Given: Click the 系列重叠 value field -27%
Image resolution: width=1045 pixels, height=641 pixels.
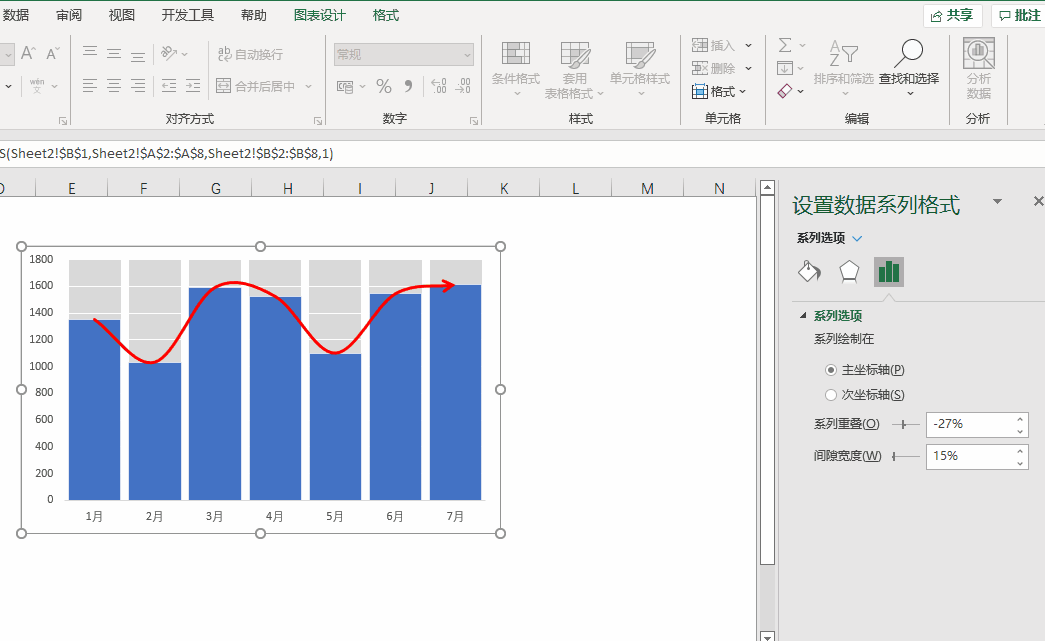Looking at the screenshot, I should pyautogui.click(x=971, y=424).
